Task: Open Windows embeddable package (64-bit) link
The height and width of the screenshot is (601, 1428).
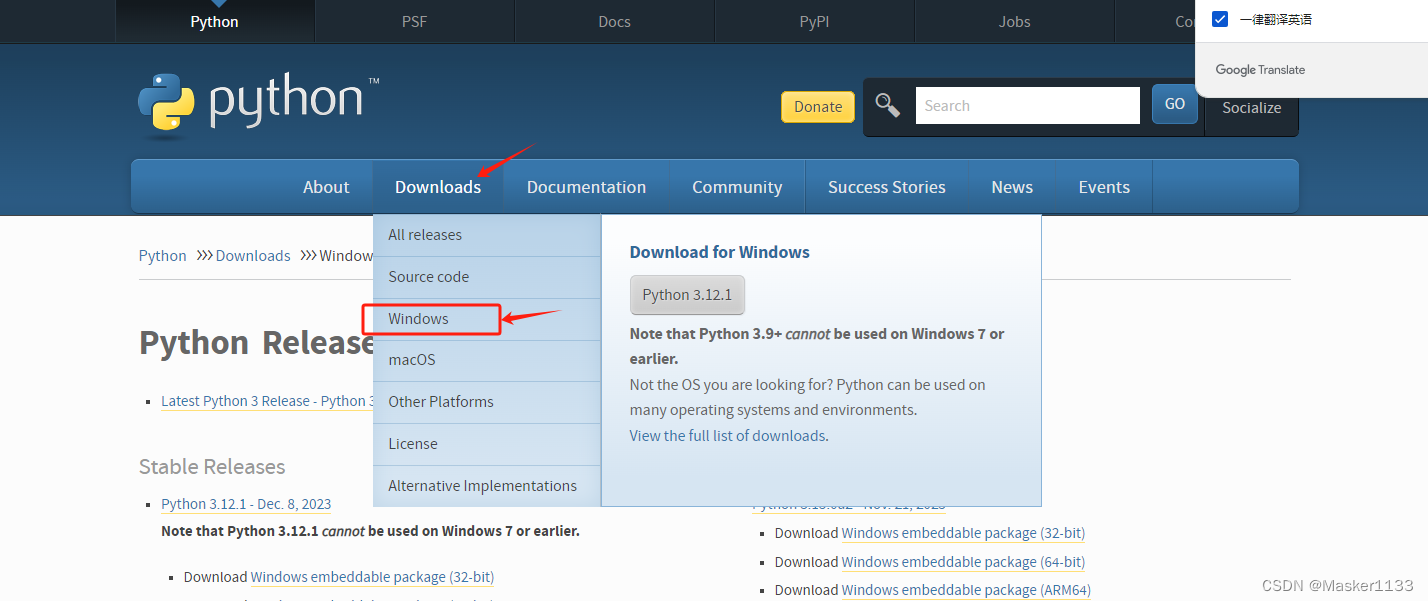Action: click(963, 562)
